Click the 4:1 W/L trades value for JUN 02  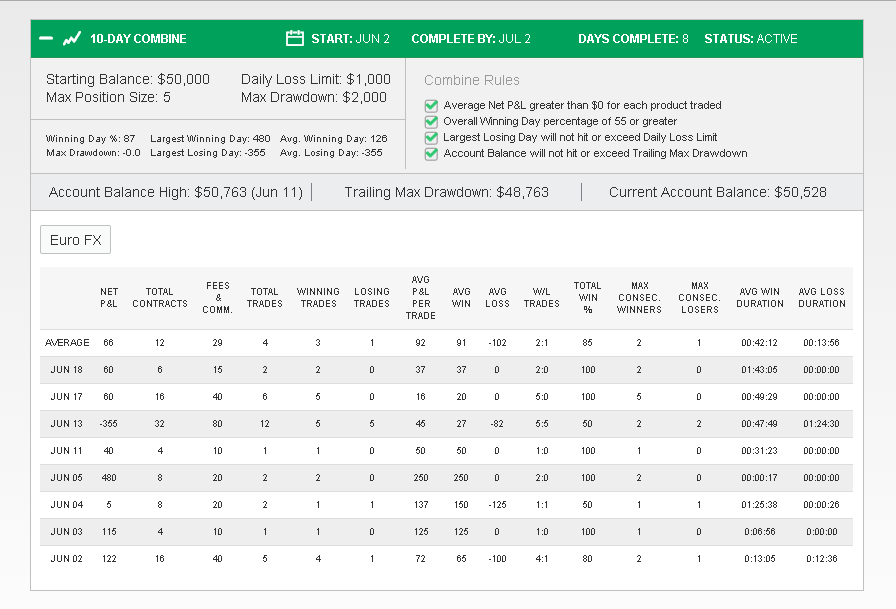tap(542, 559)
